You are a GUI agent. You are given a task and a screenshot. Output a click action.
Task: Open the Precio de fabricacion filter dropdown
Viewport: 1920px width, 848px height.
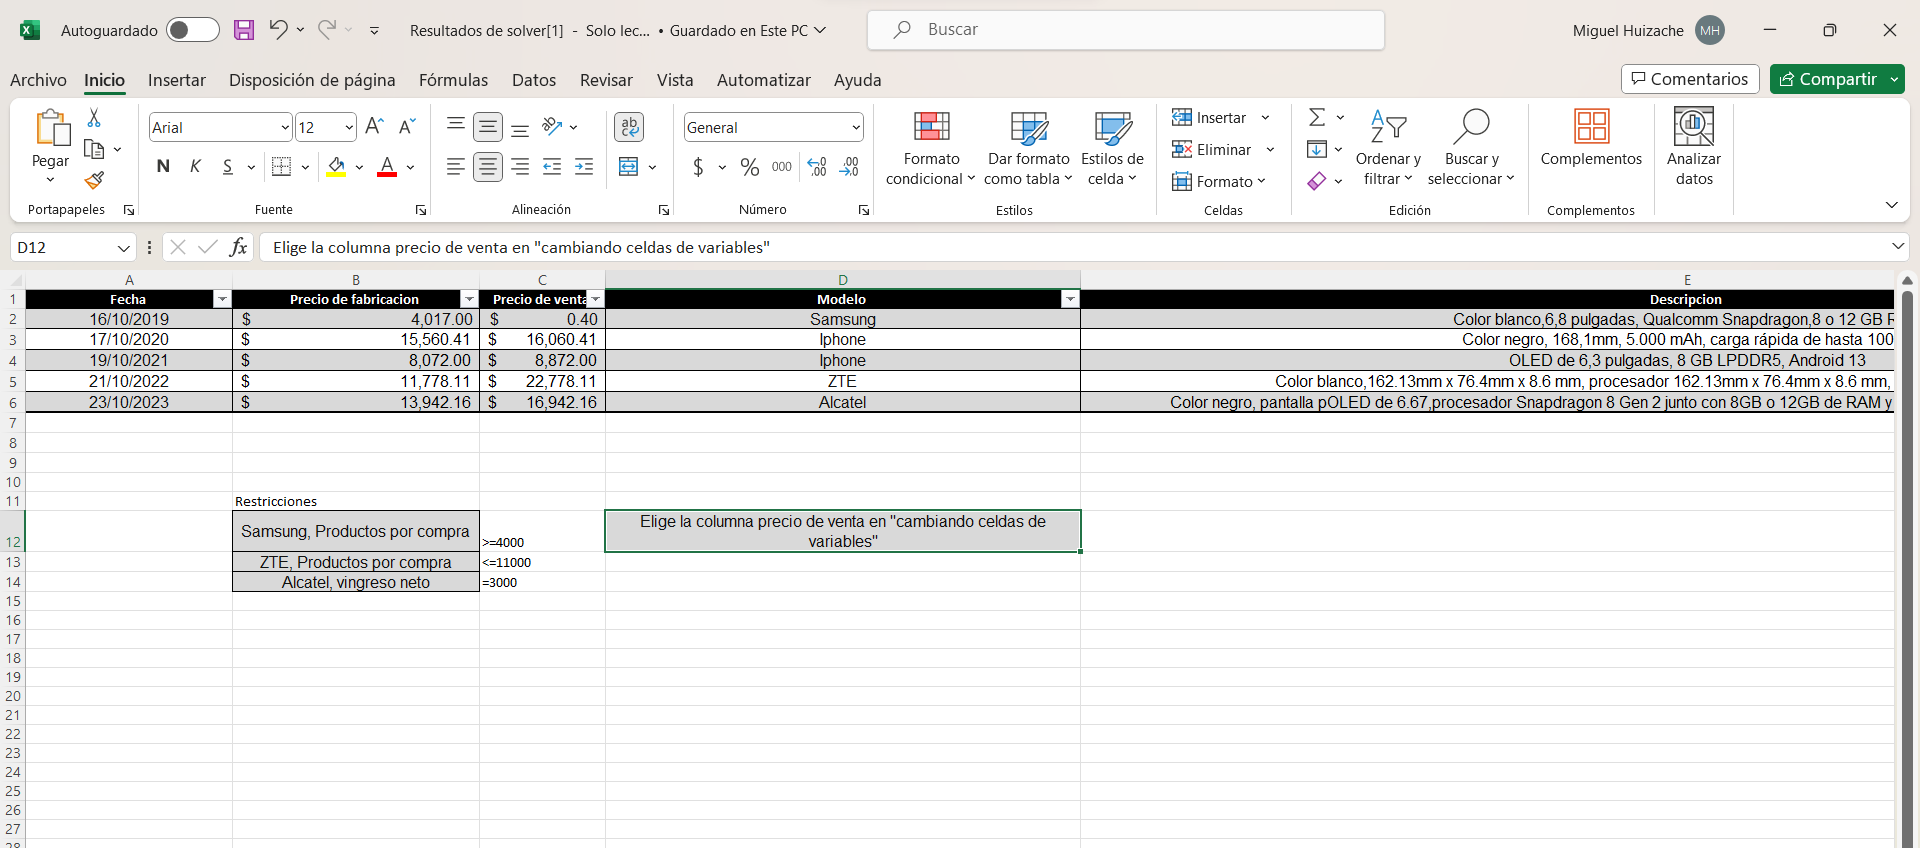(x=469, y=299)
